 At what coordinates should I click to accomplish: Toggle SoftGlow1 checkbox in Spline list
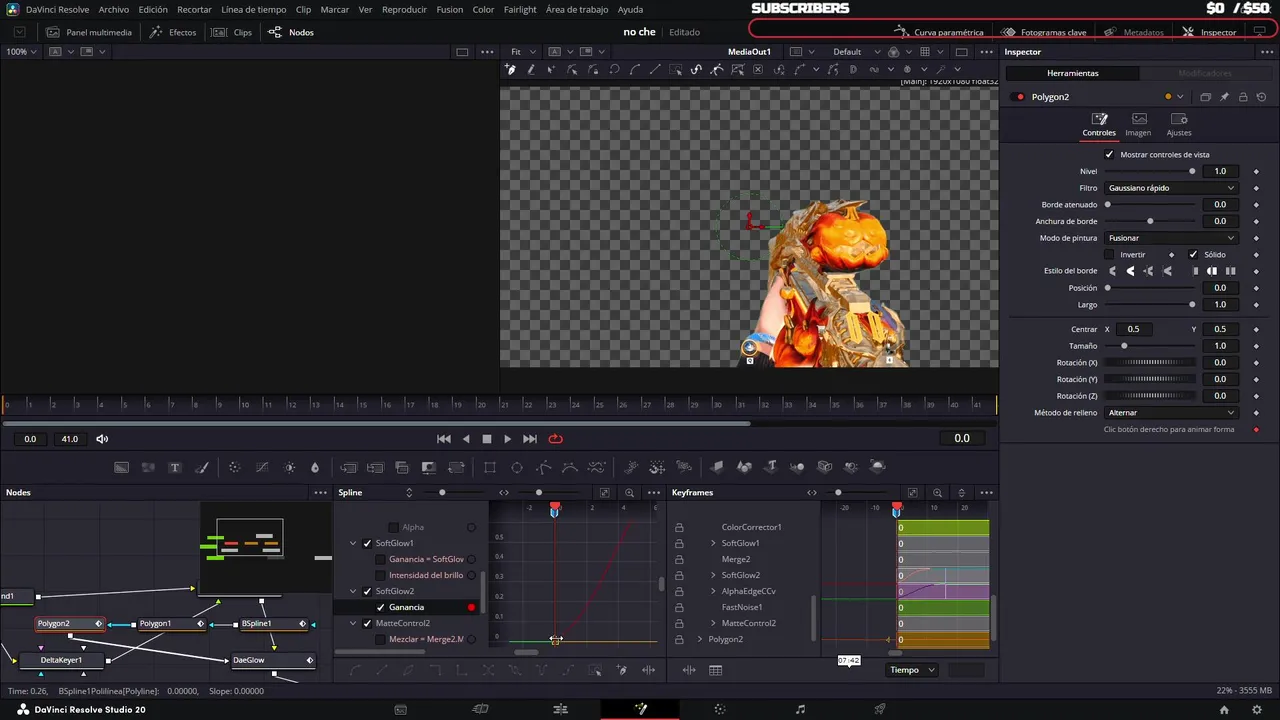pyautogui.click(x=367, y=543)
